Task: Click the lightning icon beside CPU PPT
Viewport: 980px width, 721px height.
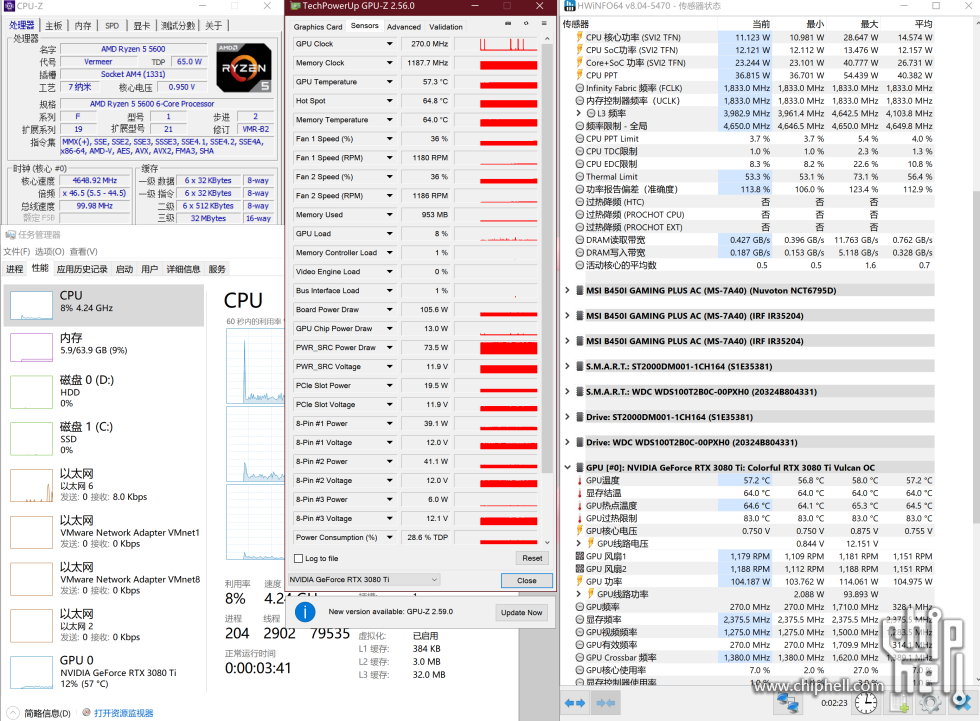Action: pos(579,75)
